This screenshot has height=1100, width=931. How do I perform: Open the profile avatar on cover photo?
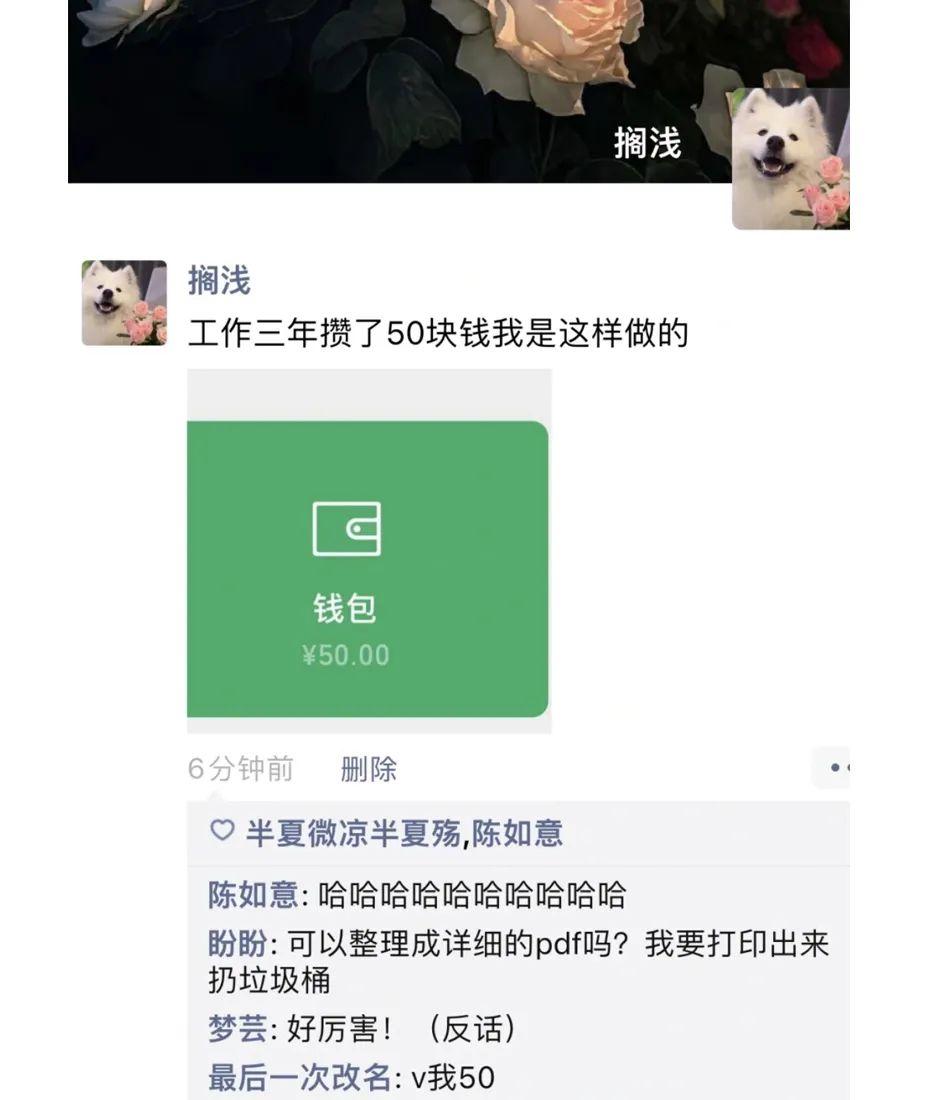[791, 159]
